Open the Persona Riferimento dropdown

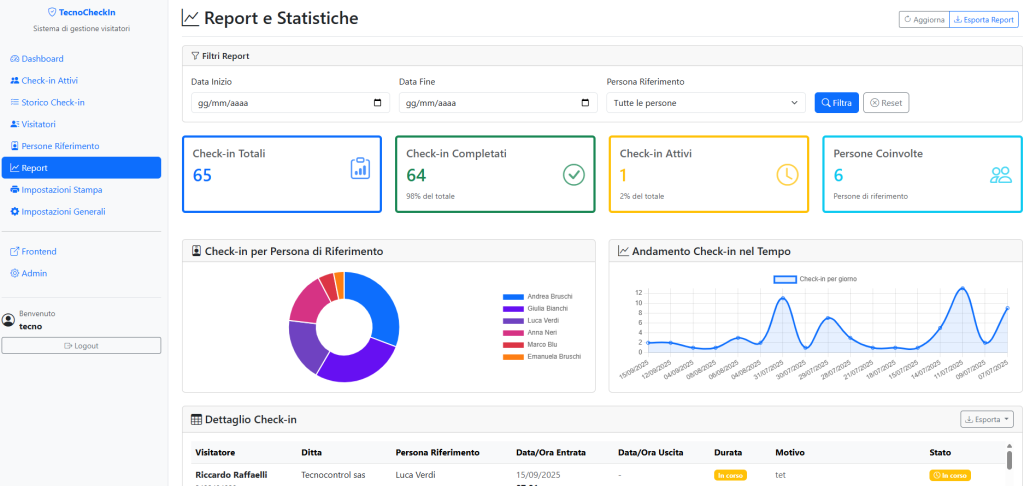[x=705, y=103]
